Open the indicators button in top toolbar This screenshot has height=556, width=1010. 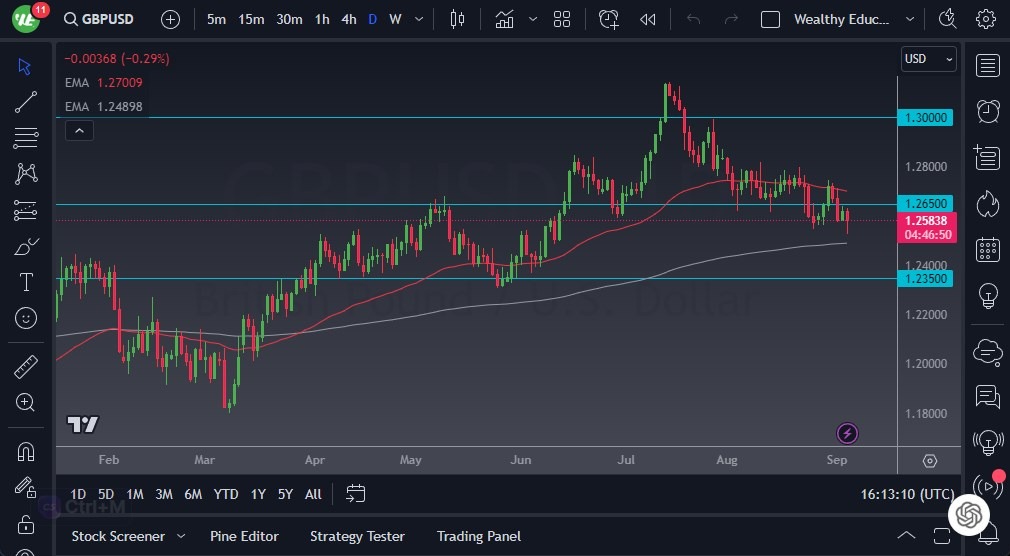tap(505, 19)
